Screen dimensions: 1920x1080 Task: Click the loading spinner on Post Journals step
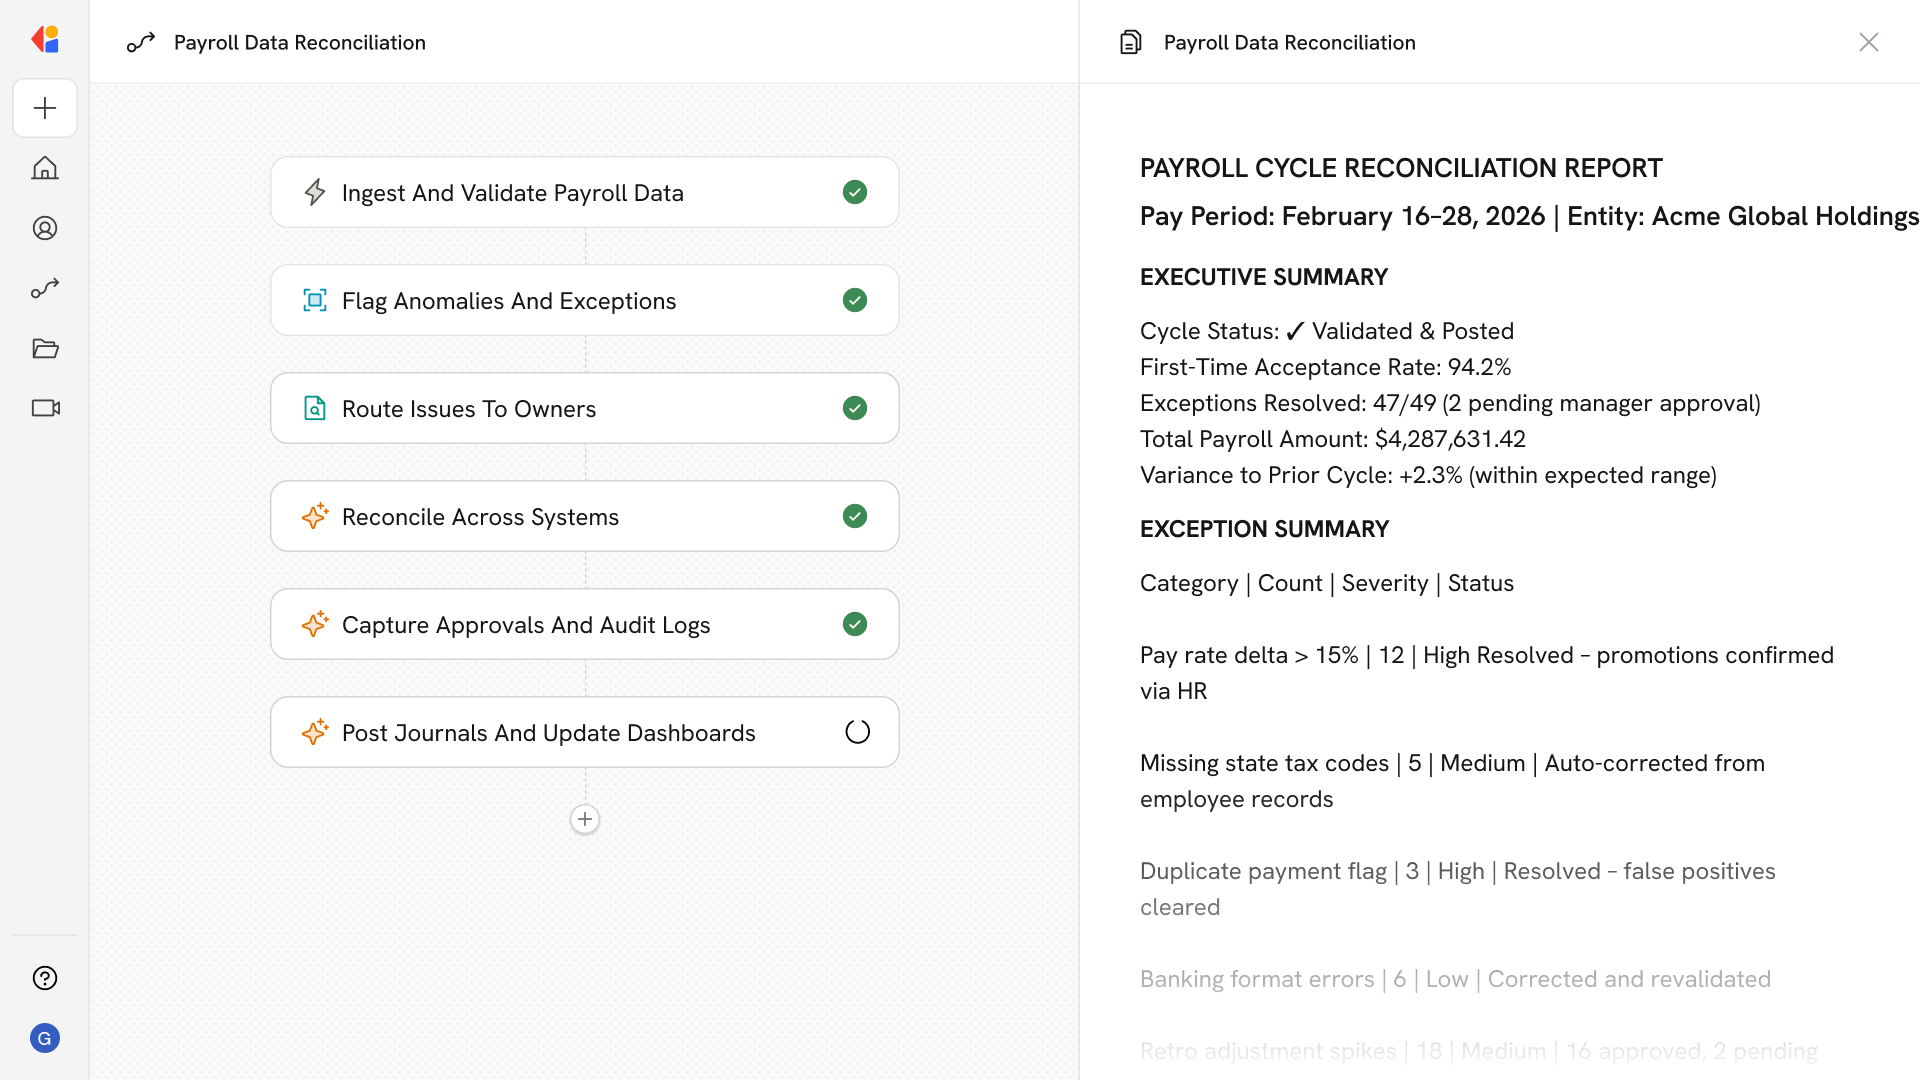857,732
